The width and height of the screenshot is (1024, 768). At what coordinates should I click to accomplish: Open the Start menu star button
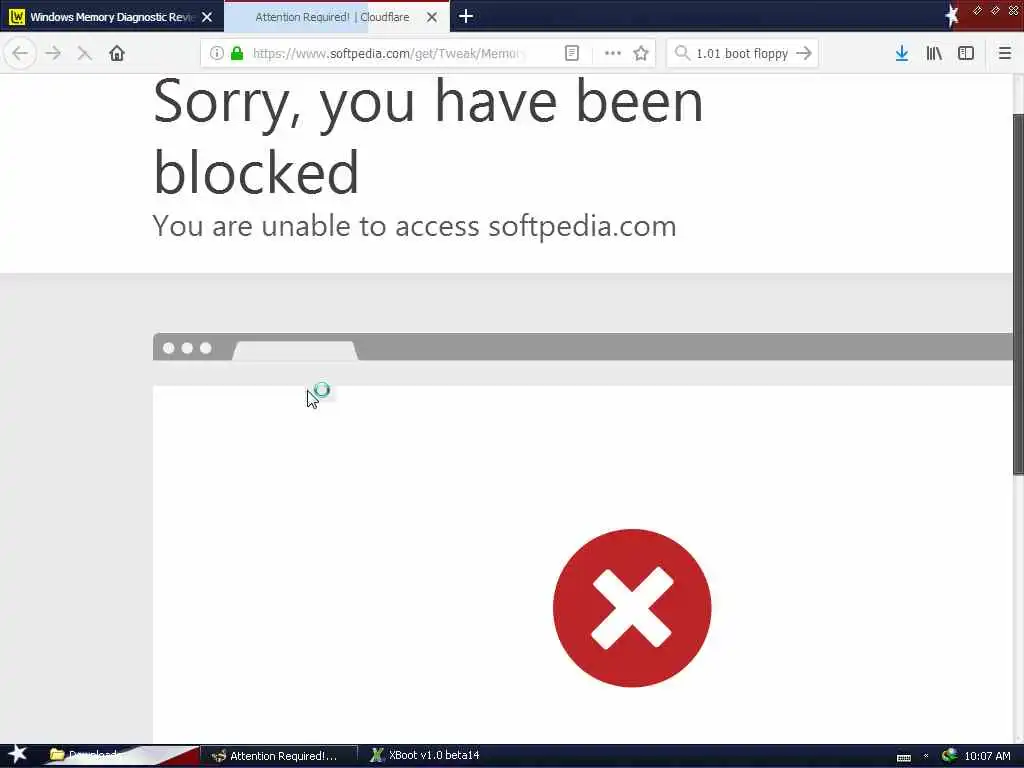pos(17,755)
